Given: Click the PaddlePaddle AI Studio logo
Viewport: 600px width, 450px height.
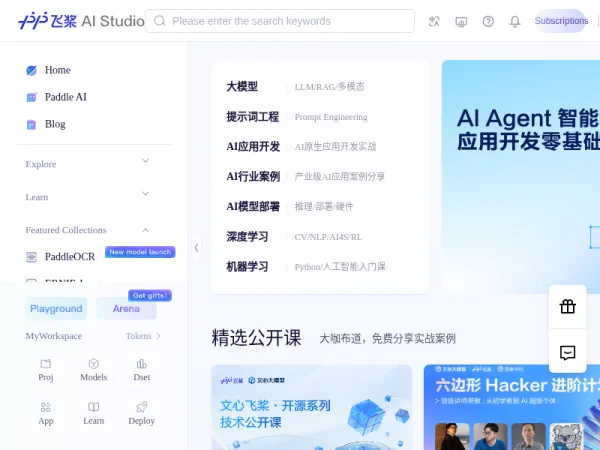Looking at the screenshot, I should click(81, 21).
